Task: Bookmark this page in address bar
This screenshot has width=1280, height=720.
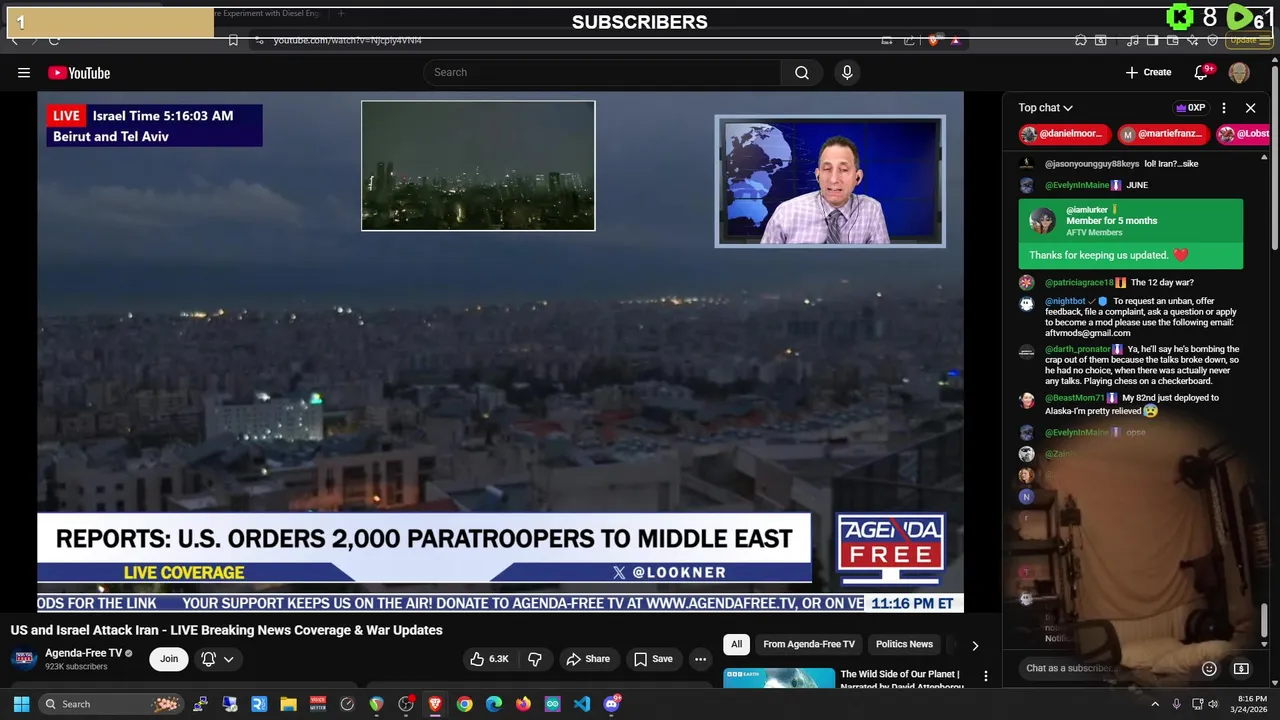Action: coord(233,40)
